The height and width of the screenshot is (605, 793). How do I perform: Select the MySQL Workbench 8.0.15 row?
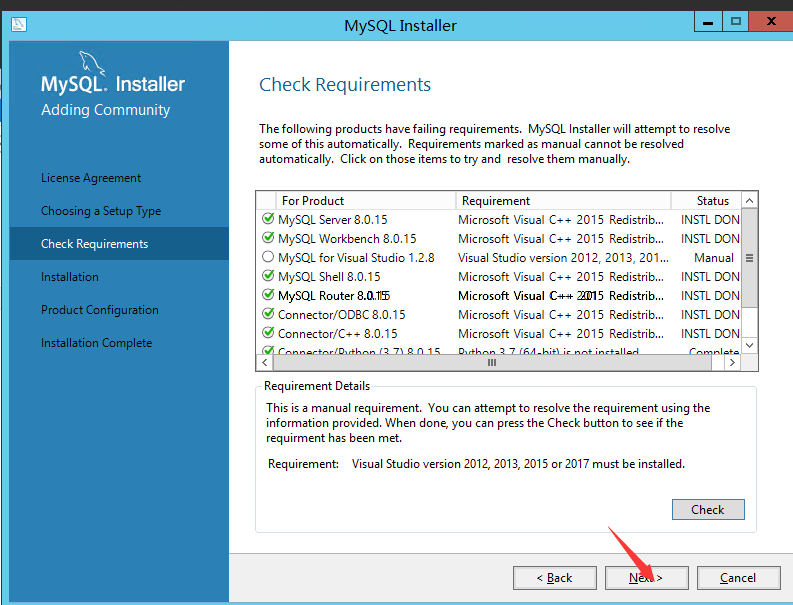(499, 238)
